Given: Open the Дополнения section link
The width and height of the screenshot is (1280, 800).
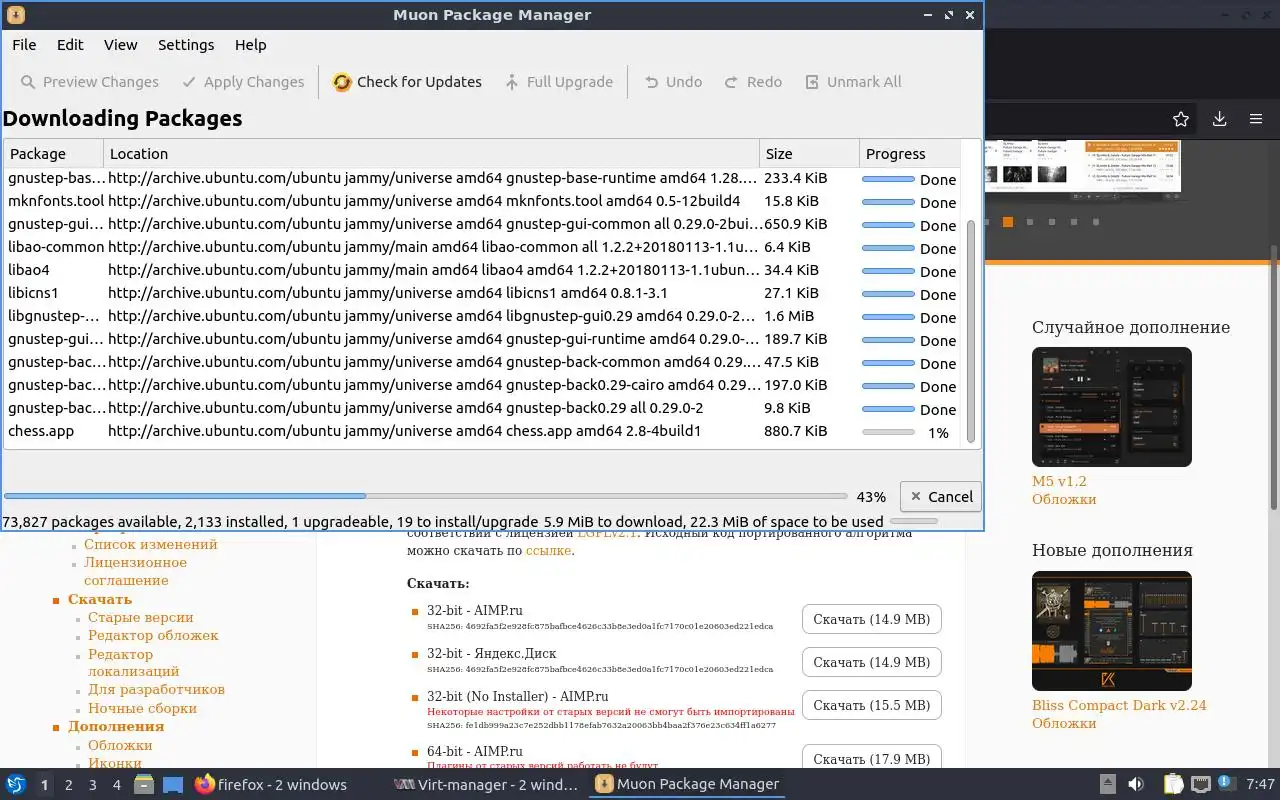Looking at the screenshot, I should (116, 726).
